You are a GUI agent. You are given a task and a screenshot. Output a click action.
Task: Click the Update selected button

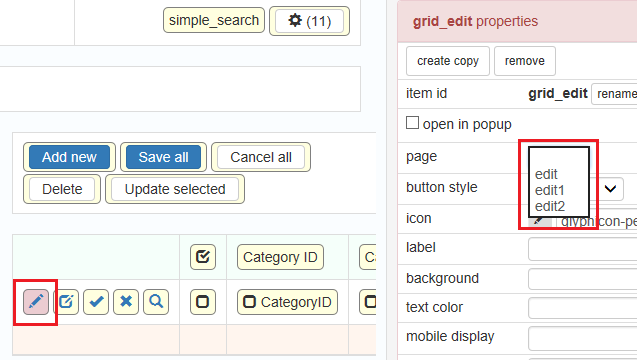[175, 189]
